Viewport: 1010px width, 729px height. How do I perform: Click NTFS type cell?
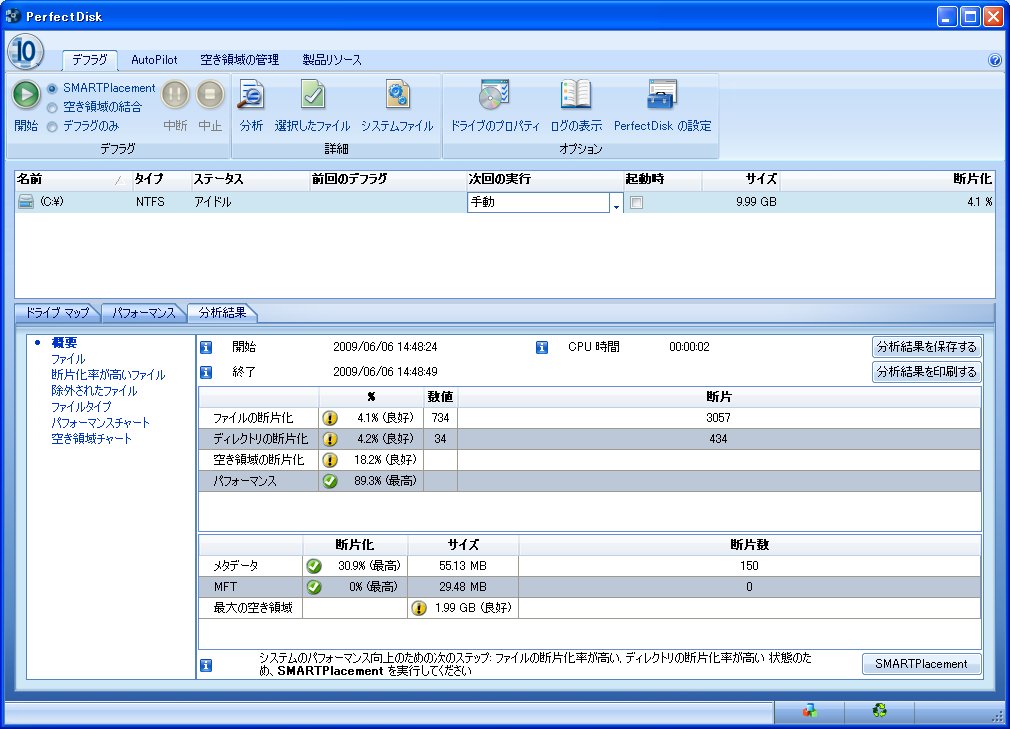(x=150, y=202)
